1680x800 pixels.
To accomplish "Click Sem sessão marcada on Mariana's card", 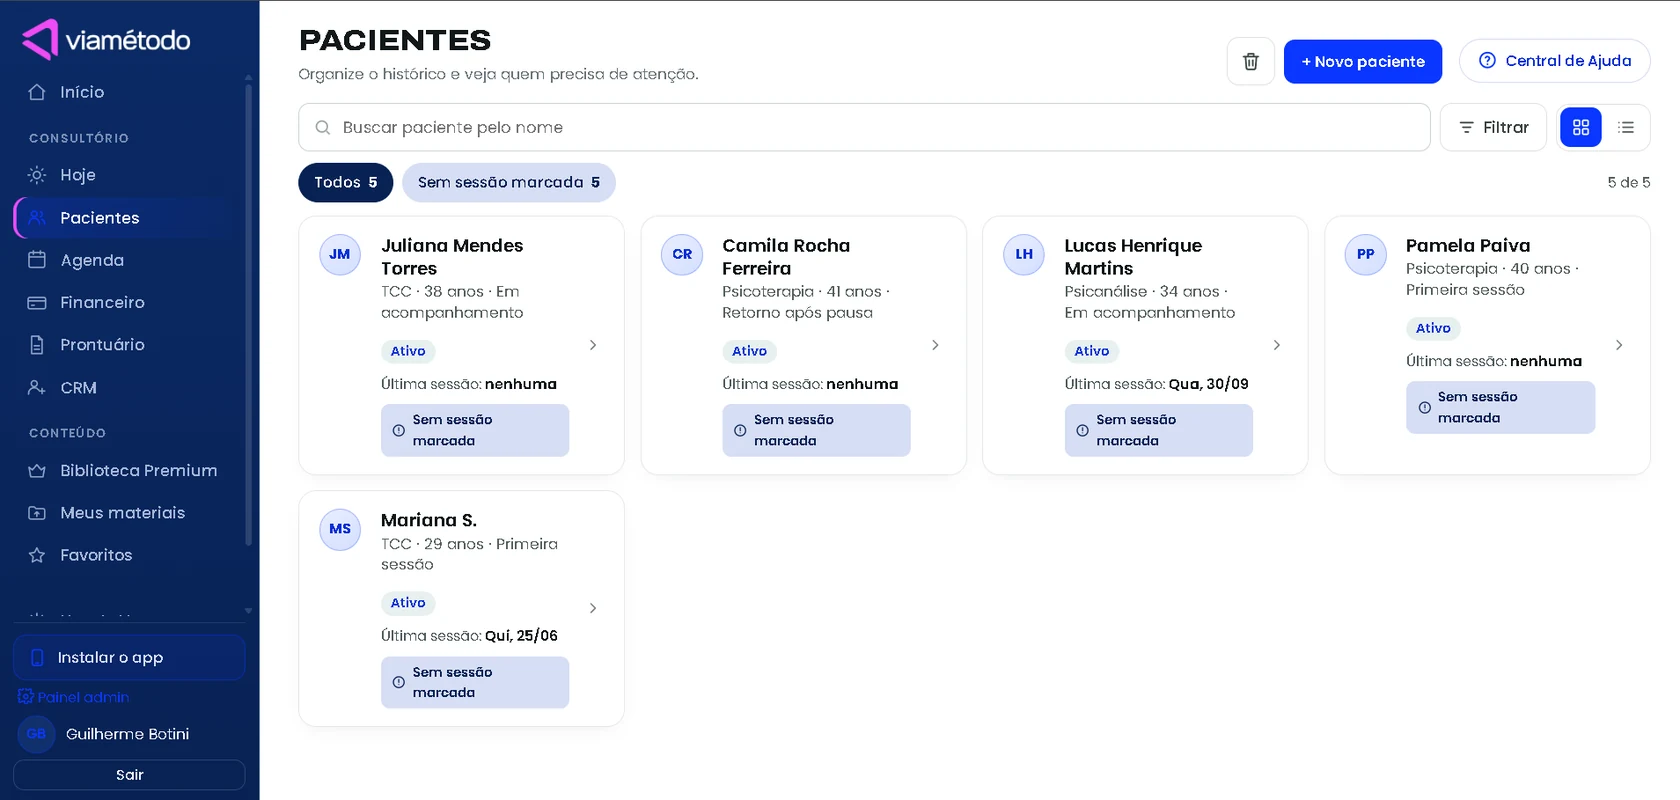I will (475, 682).
